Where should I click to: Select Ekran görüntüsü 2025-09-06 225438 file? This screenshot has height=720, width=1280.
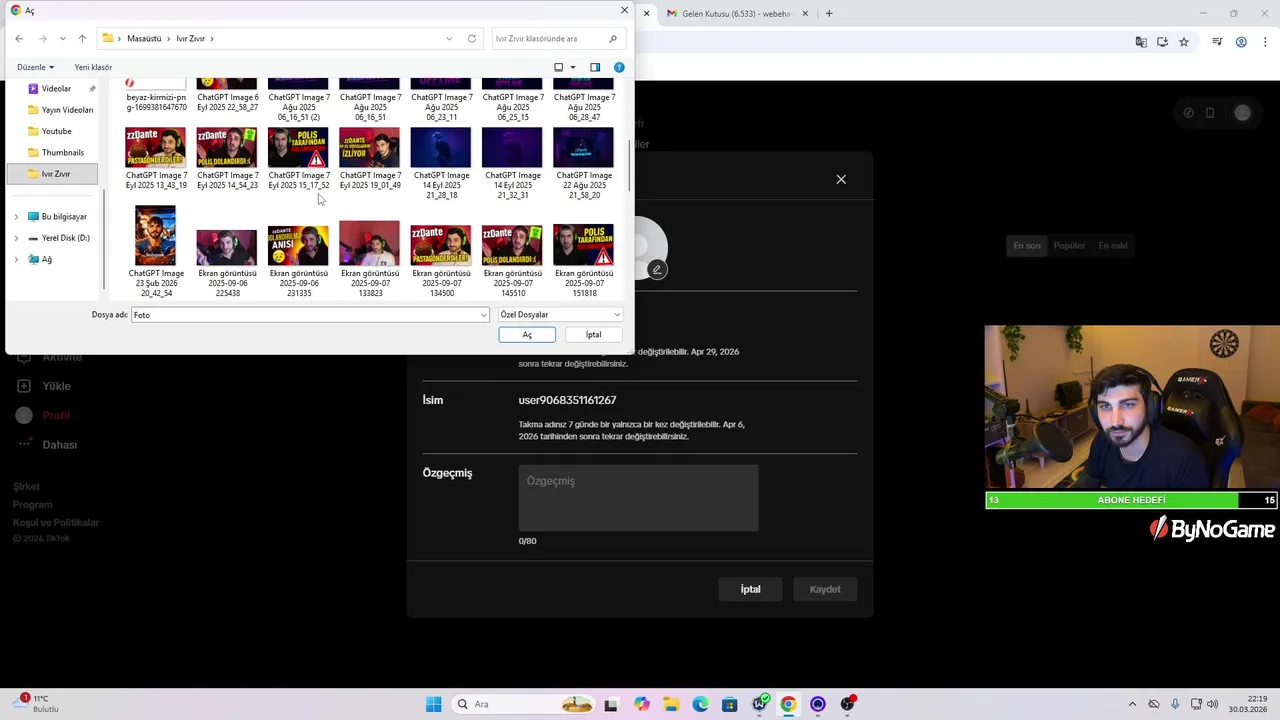pyautogui.click(x=226, y=264)
